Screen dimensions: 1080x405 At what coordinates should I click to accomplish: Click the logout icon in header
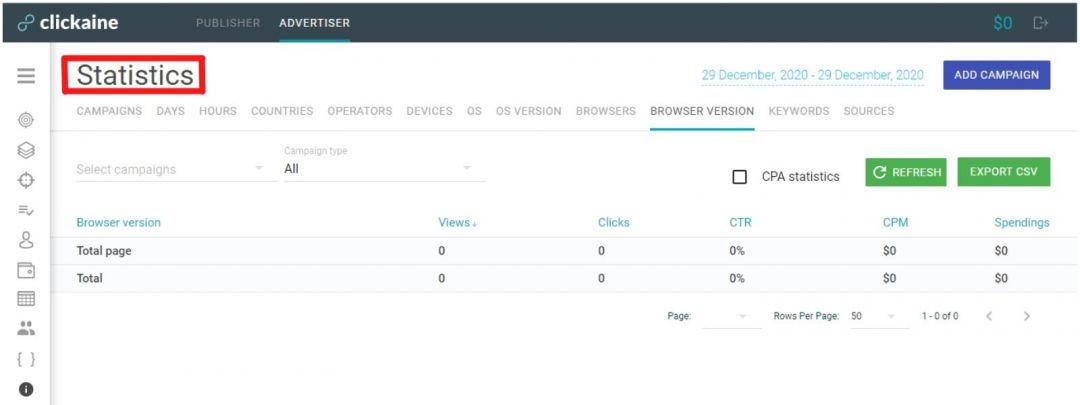tap(1040, 22)
